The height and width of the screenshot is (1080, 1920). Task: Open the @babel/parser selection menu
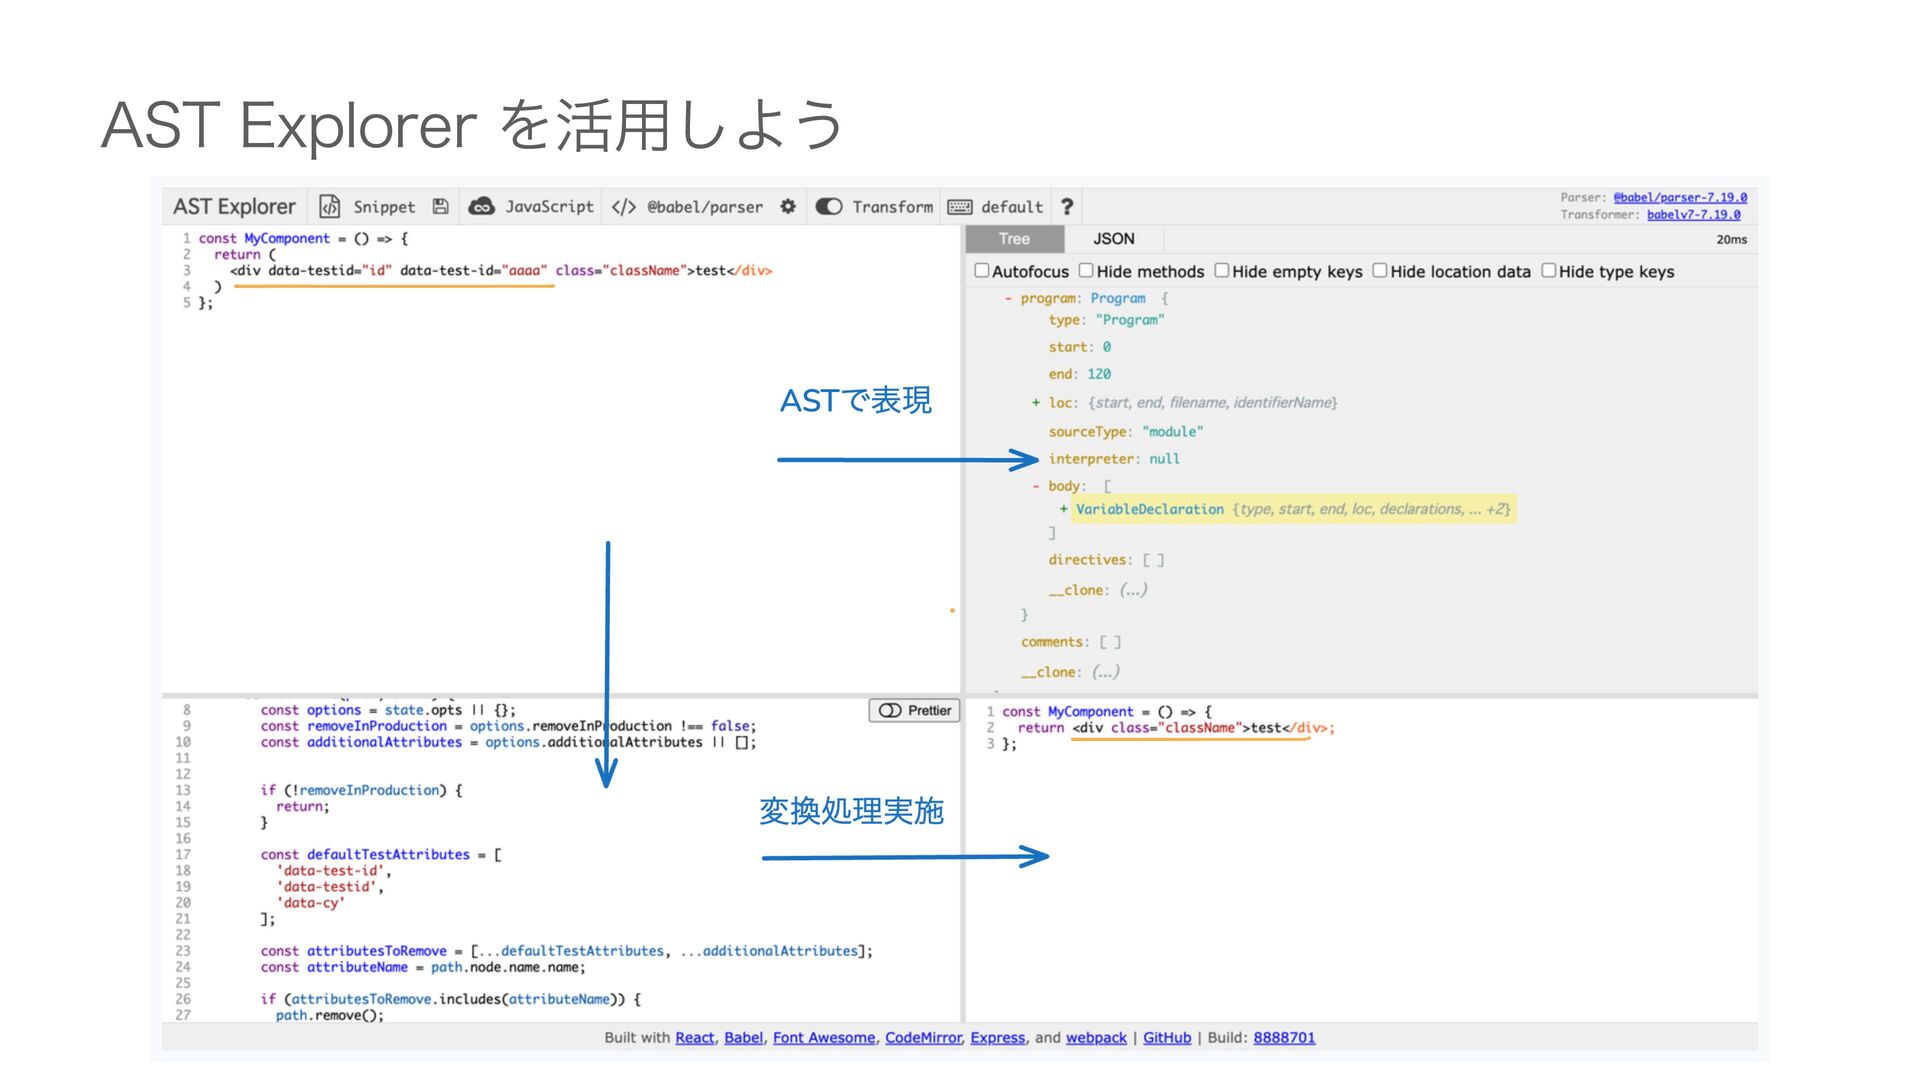[x=705, y=207]
